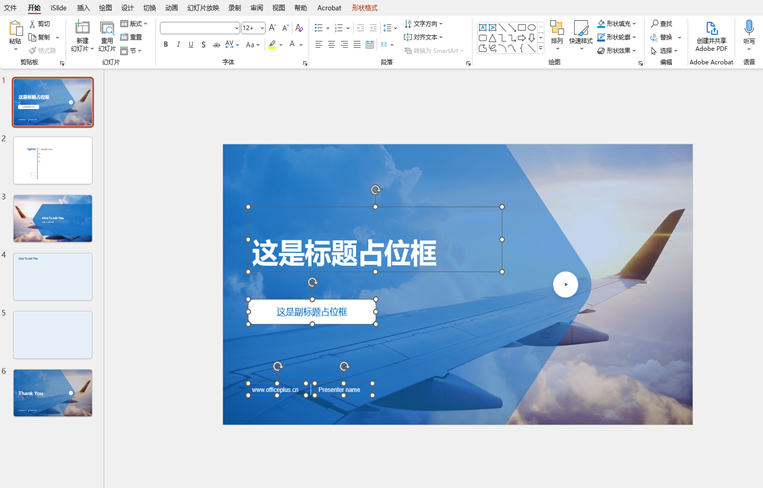Image resolution: width=763 pixels, height=488 pixels.
Task: Click the rotate handle above the title box
Action: (x=376, y=190)
